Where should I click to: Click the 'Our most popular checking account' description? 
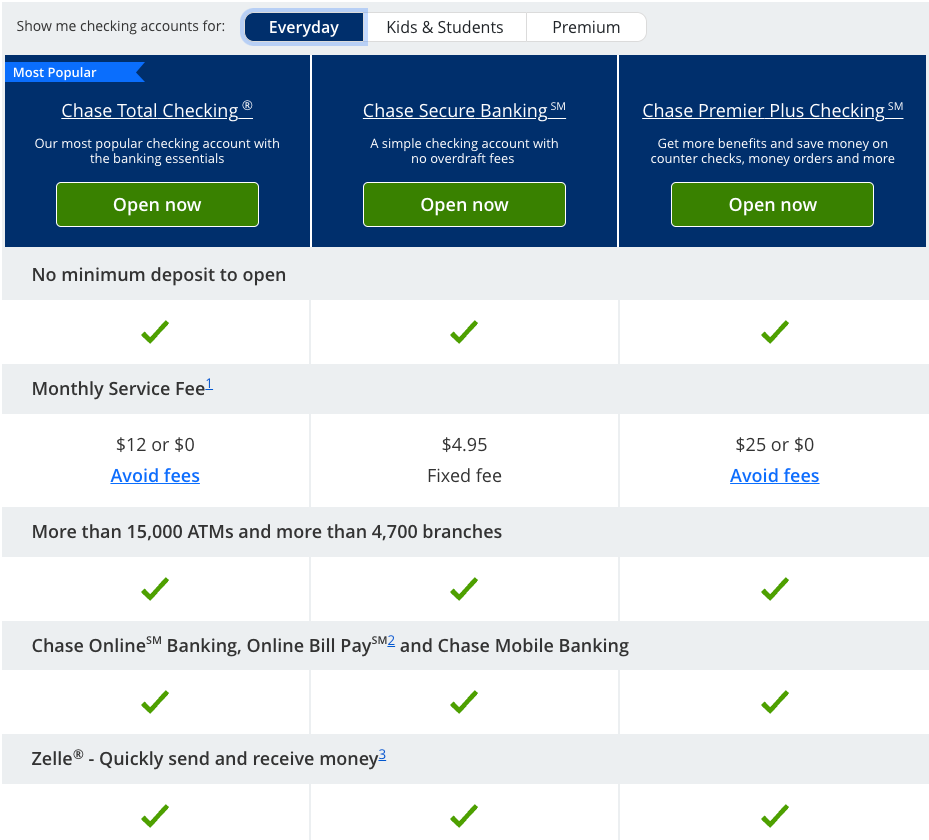pyautogui.click(x=157, y=151)
